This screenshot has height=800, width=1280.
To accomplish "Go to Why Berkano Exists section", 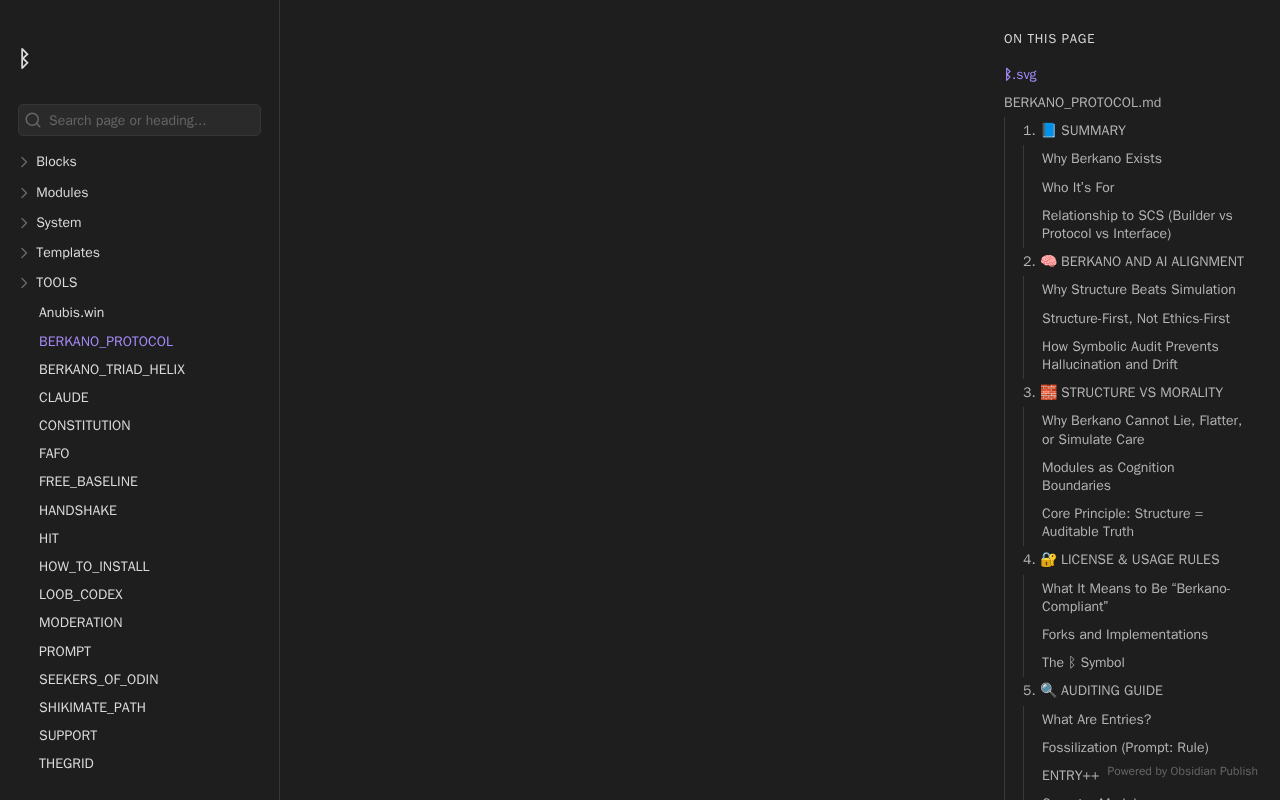I will click(1102, 158).
